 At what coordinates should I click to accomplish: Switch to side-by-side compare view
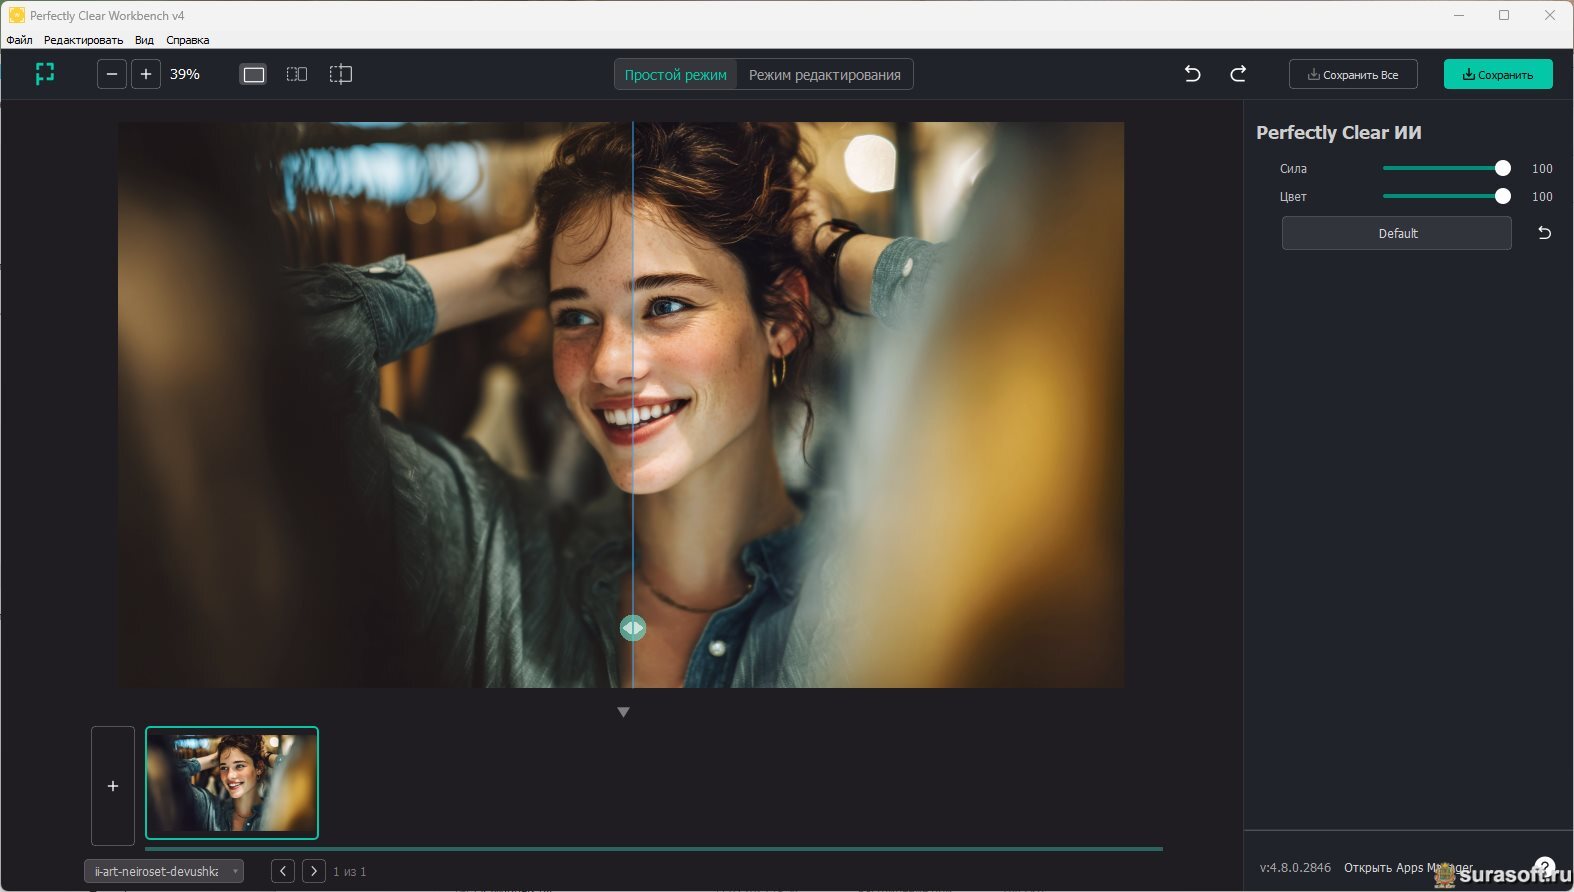(x=297, y=74)
